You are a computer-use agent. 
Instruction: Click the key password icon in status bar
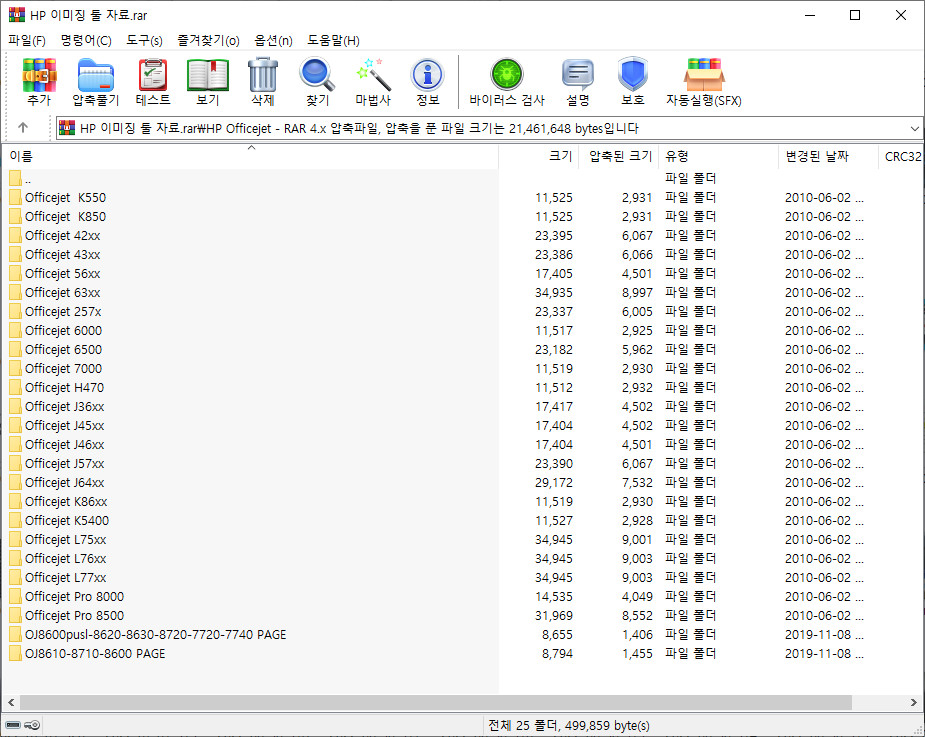coord(32,725)
